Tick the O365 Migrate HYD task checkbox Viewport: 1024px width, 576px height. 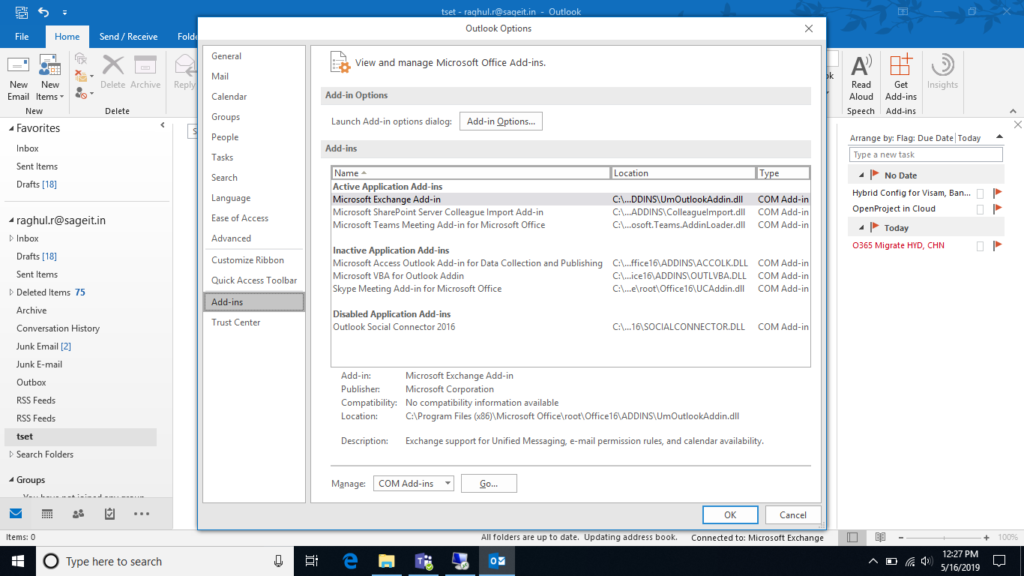980,245
